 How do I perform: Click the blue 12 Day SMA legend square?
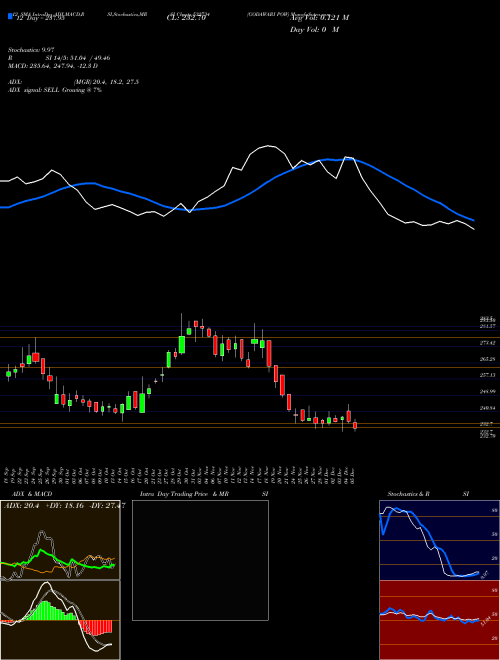pyautogui.click(x=10, y=16)
